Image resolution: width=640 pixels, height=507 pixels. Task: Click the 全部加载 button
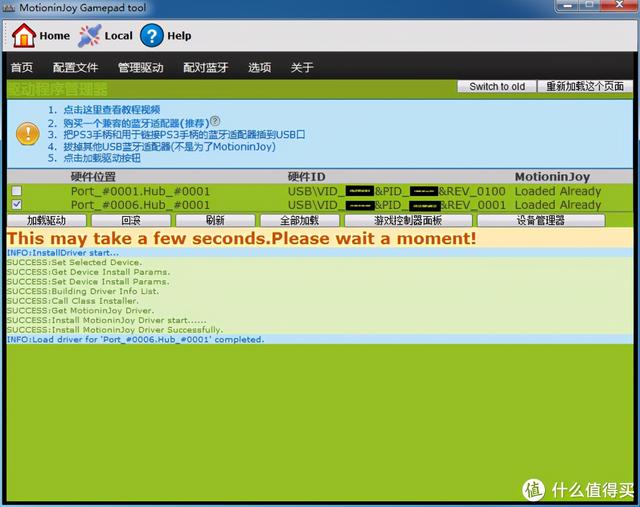(x=300, y=220)
